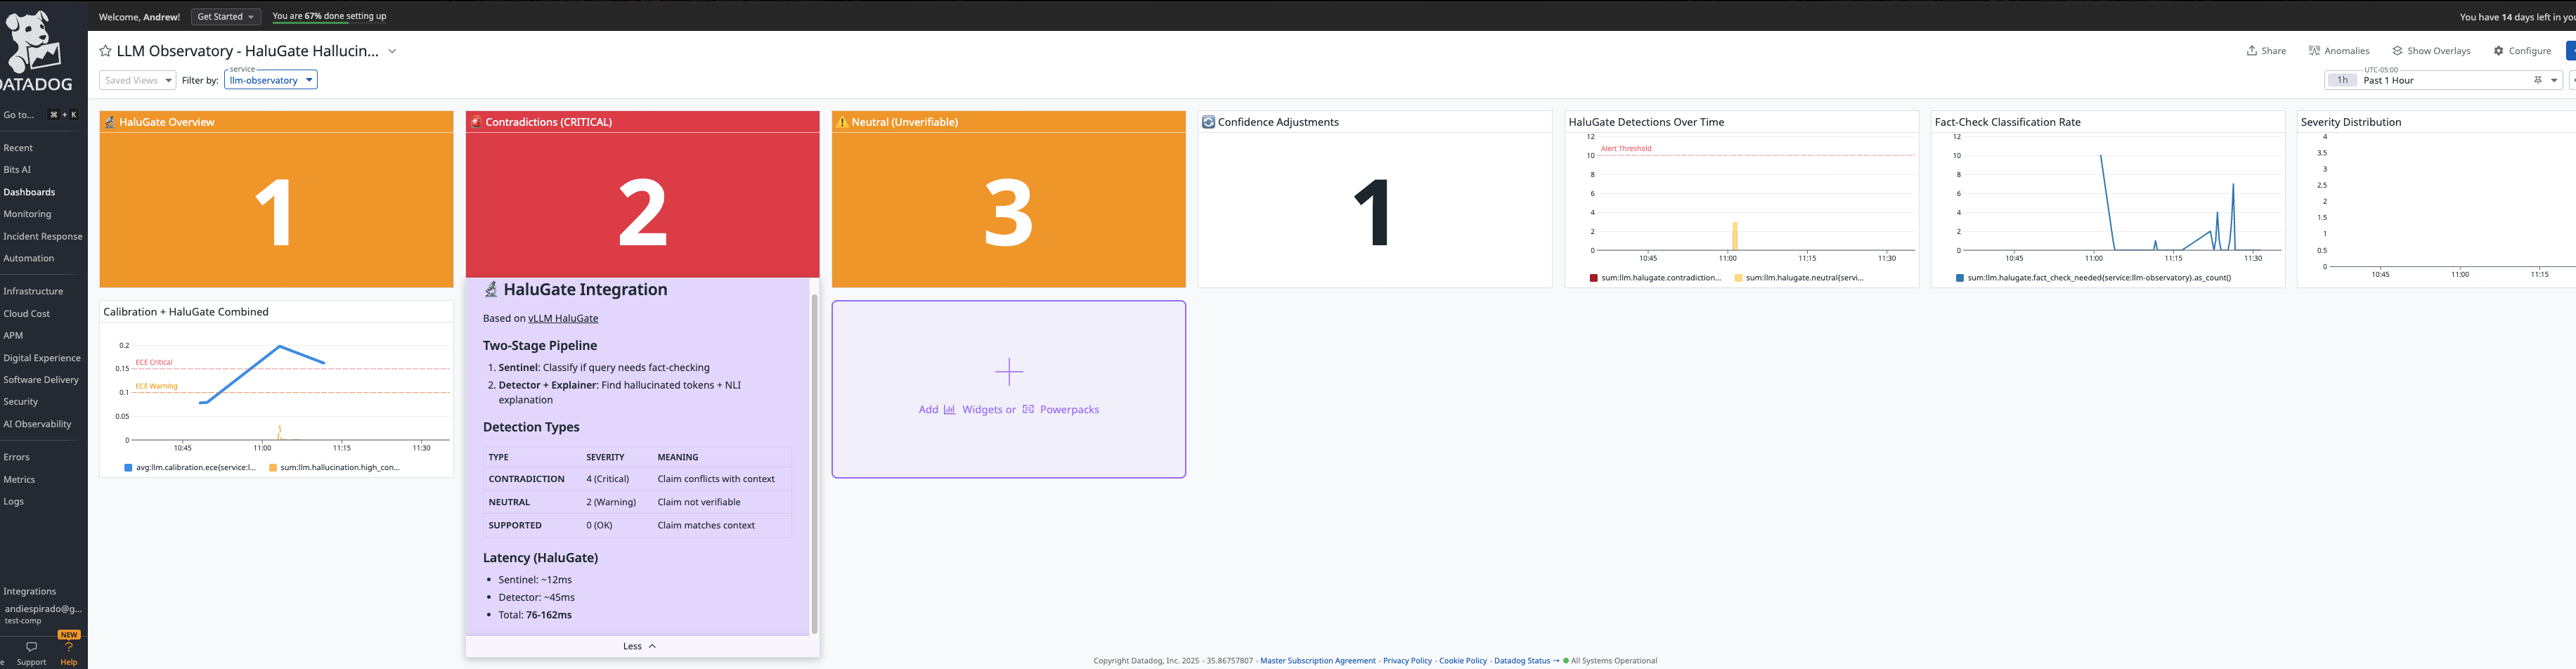Expand the dashboard title chevron menu

[x=392, y=51]
